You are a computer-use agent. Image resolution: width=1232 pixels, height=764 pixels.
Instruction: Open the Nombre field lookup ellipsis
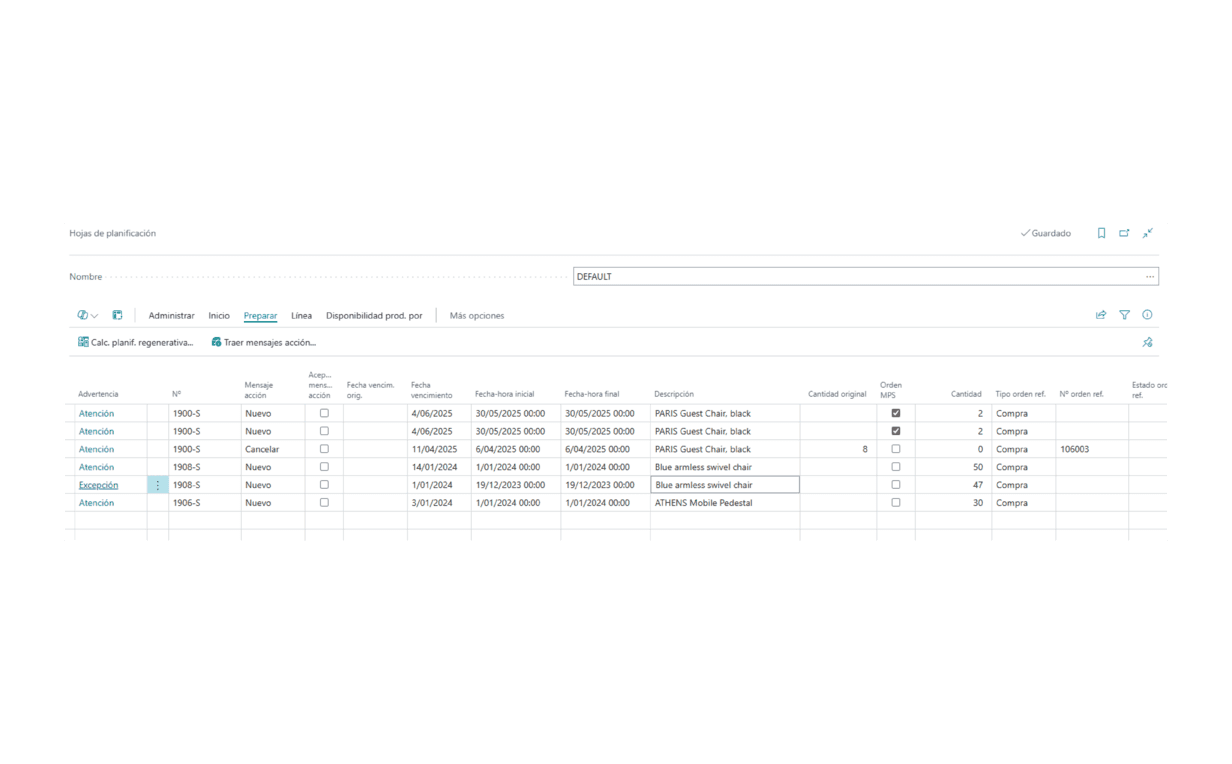pos(1150,276)
